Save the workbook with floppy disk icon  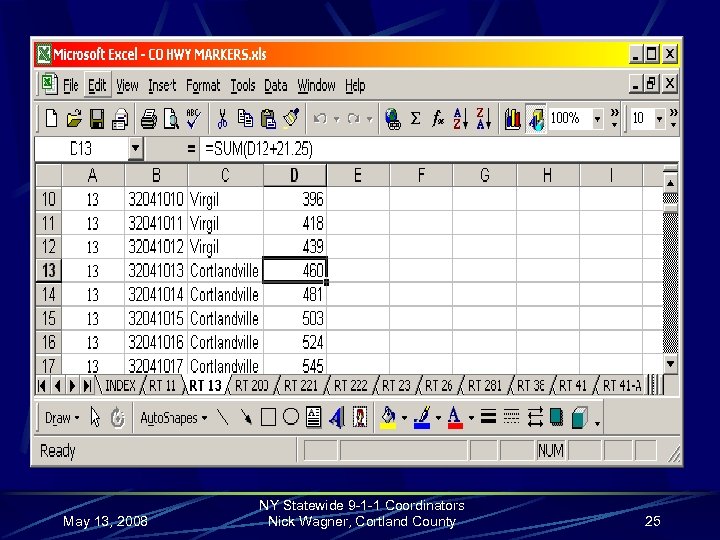[96, 119]
